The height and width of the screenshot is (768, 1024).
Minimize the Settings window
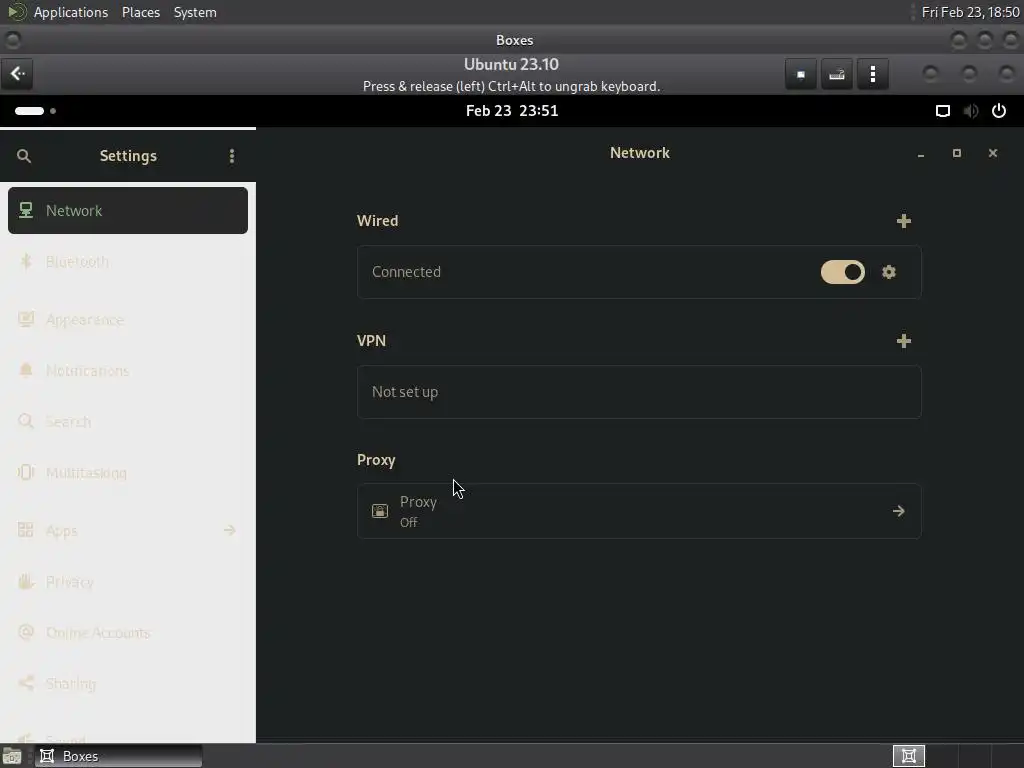(921, 153)
